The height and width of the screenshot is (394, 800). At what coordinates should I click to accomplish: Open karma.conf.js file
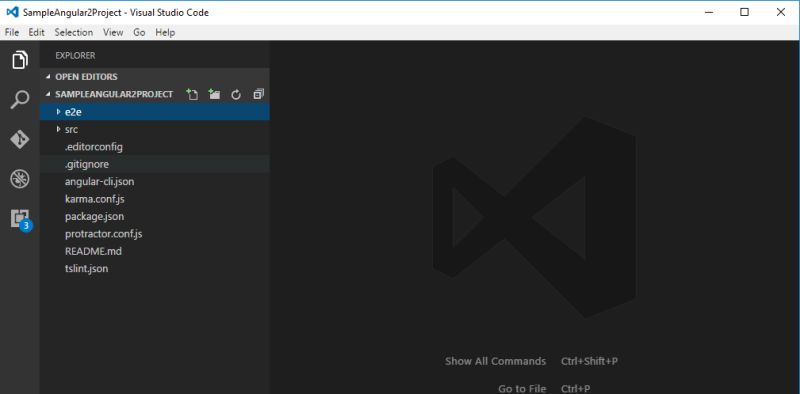coord(155,199)
